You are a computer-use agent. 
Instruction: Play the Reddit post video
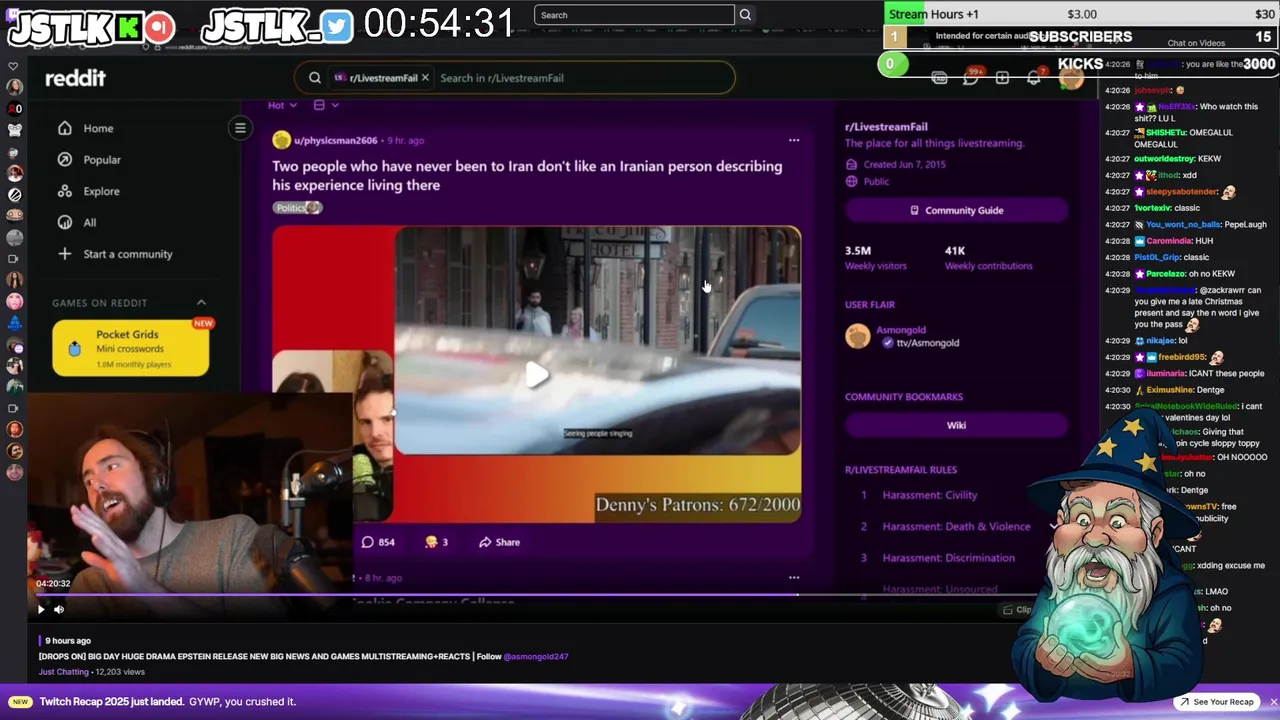click(x=537, y=375)
